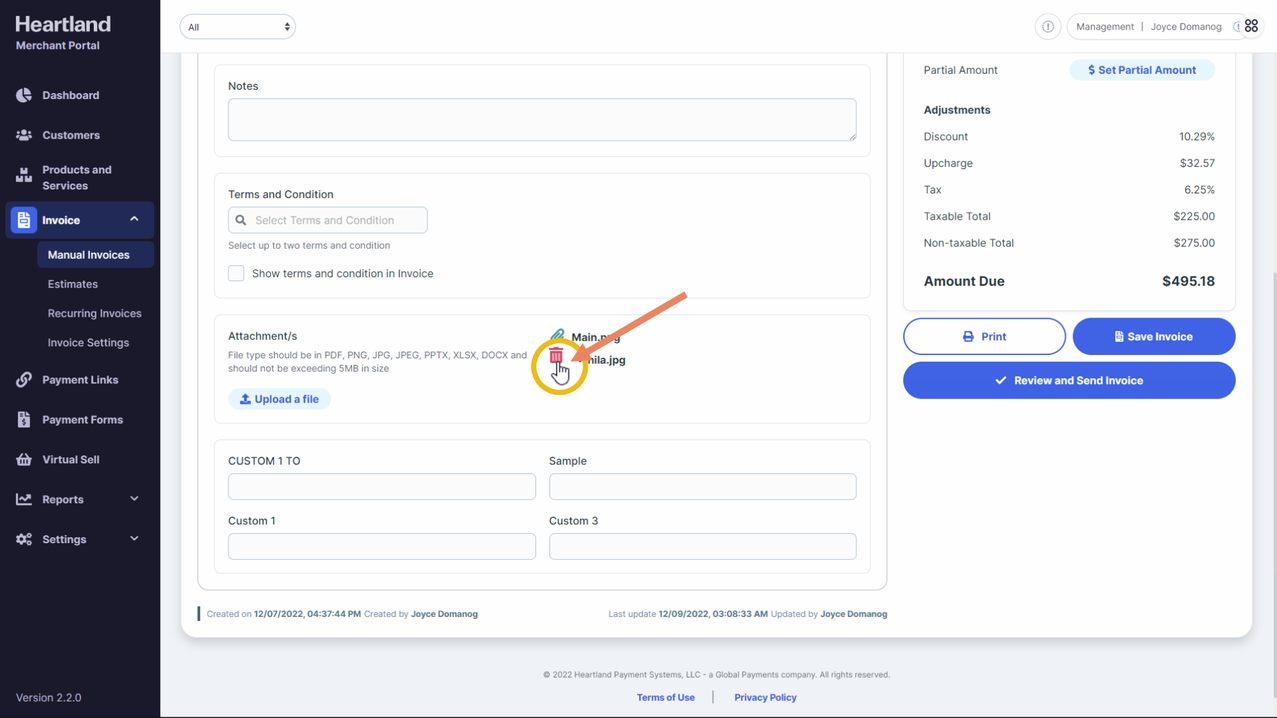Open the Privacy Policy link
The image size is (1277, 718).
(x=765, y=697)
